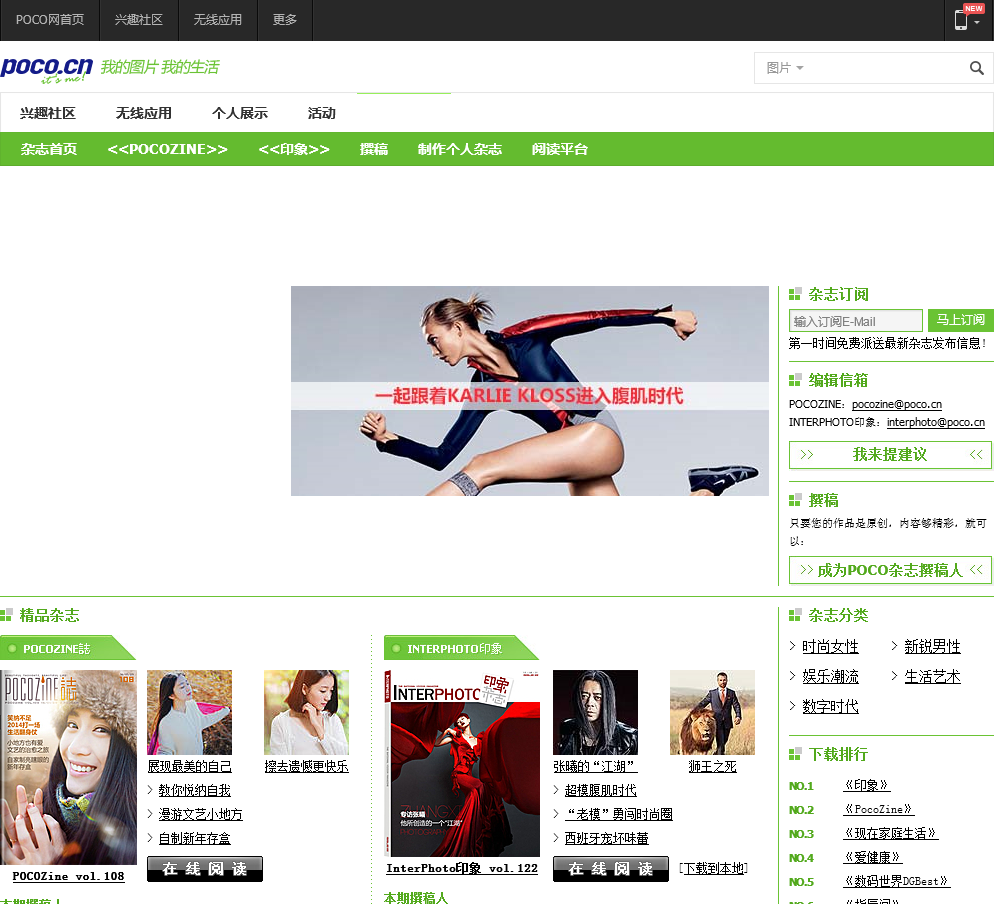Open the 自制新年存盒 article link
Image resolution: width=994 pixels, height=904 pixels.
click(x=195, y=838)
